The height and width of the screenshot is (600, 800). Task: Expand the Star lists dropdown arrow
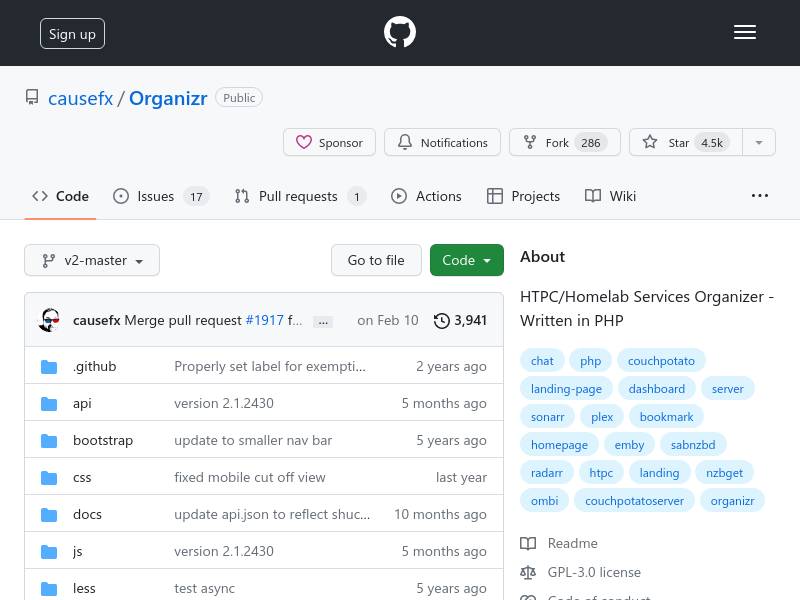tap(759, 142)
